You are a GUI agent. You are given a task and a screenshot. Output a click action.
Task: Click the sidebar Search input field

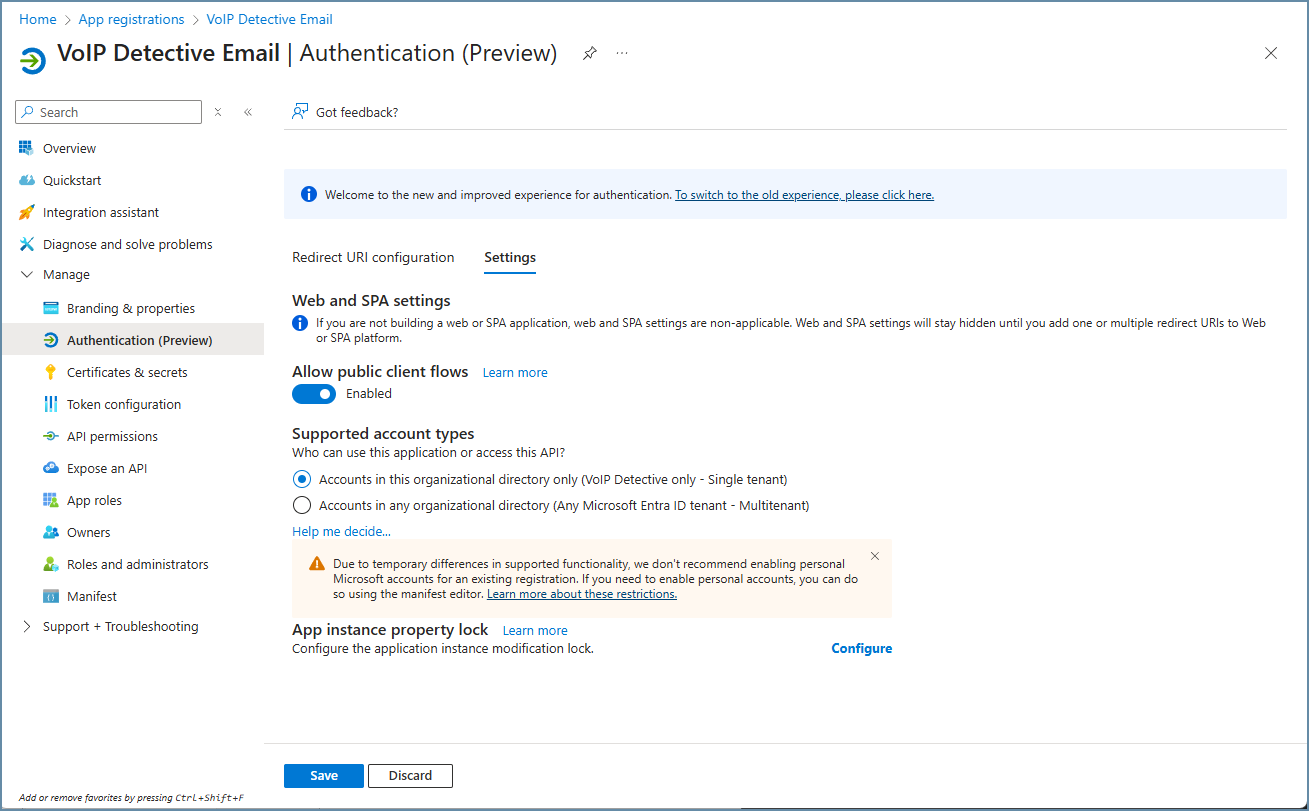pos(109,112)
